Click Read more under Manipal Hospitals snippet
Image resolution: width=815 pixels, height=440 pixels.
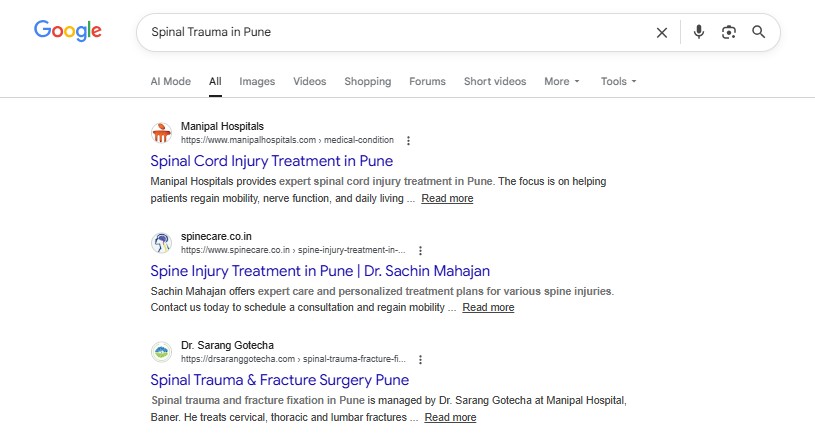447,198
